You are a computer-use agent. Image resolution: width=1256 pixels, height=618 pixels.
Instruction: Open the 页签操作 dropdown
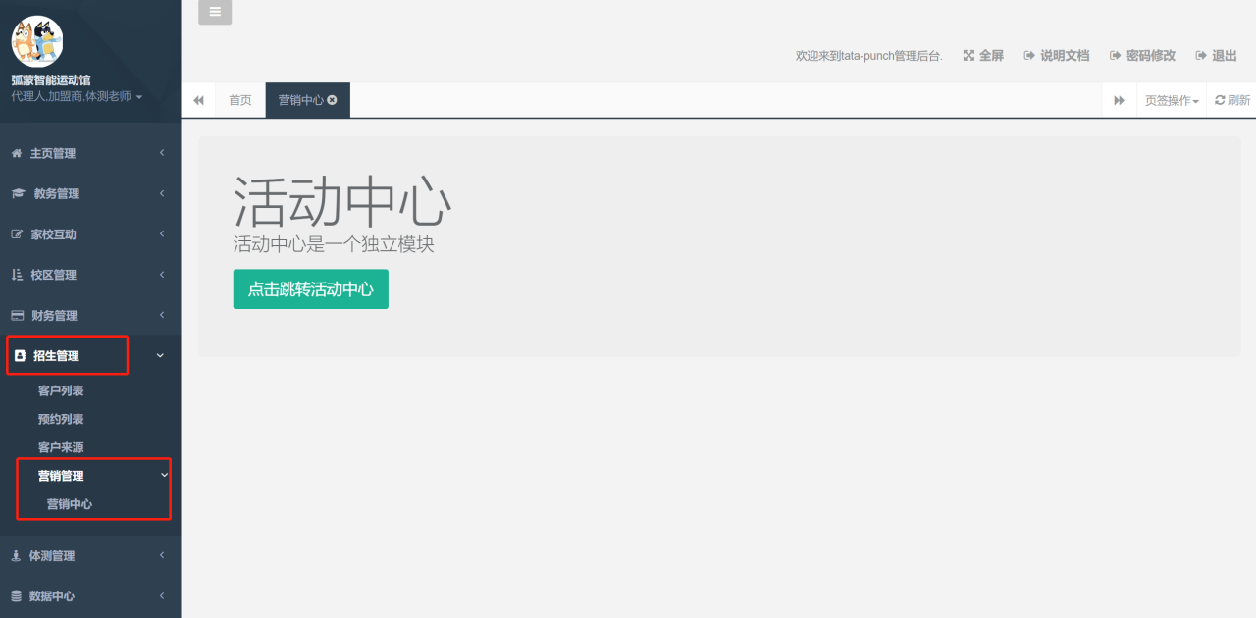pyautogui.click(x=1171, y=100)
